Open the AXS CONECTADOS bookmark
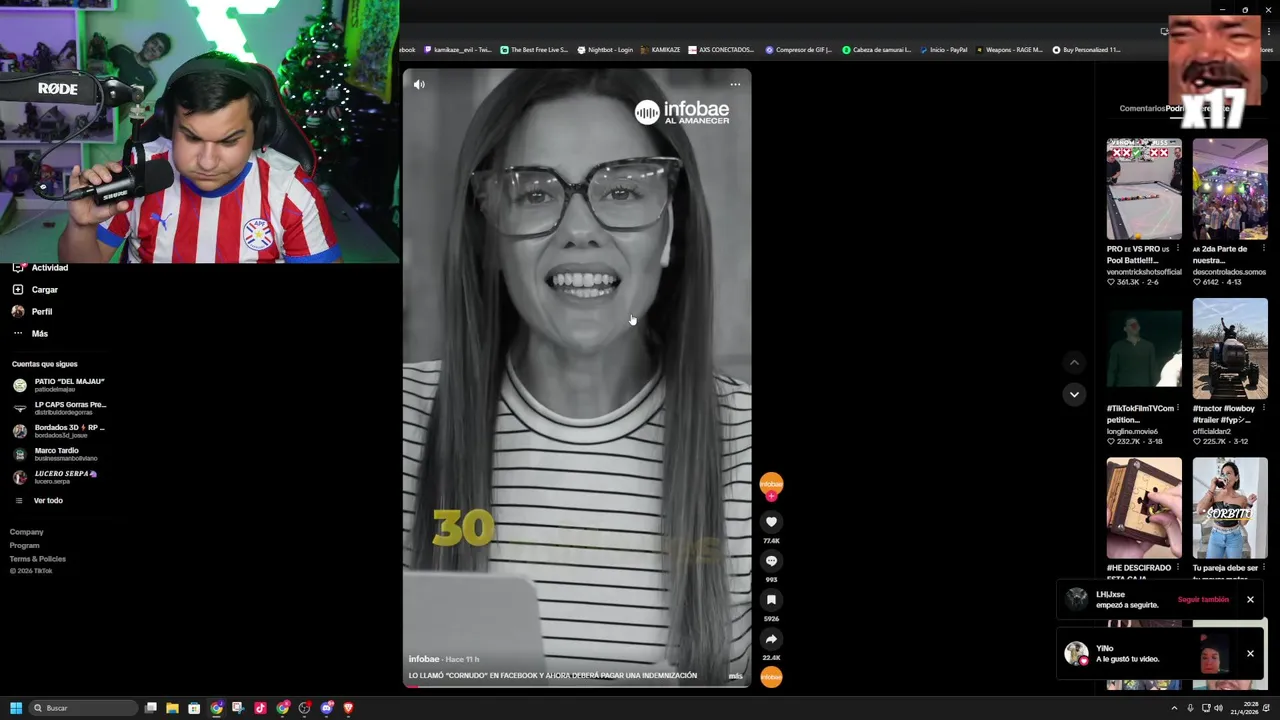 point(721,50)
